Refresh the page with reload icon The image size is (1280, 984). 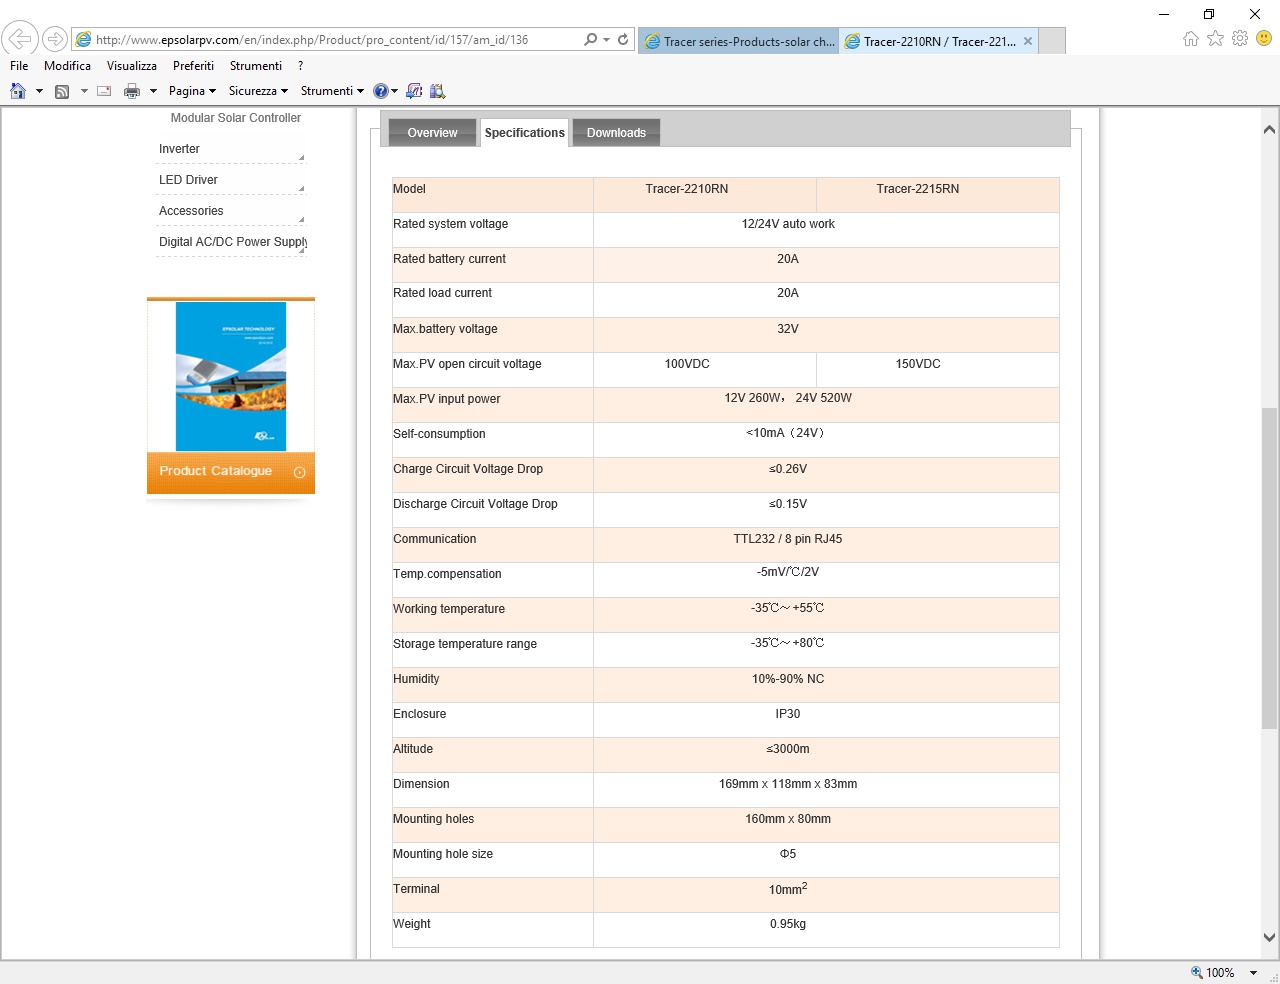pos(623,39)
